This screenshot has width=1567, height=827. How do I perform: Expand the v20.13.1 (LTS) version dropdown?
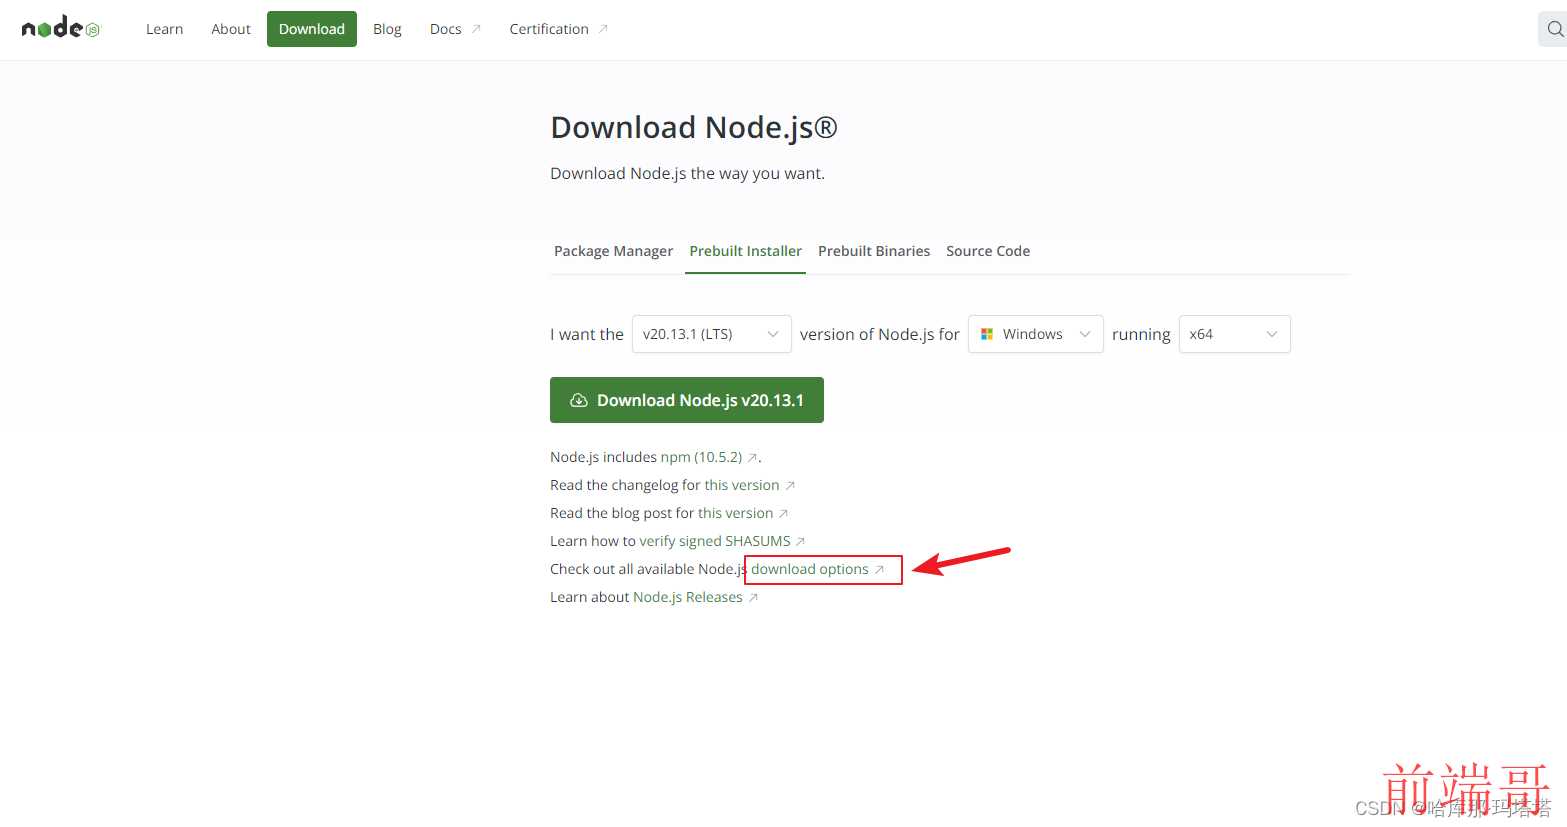pyautogui.click(x=712, y=334)
